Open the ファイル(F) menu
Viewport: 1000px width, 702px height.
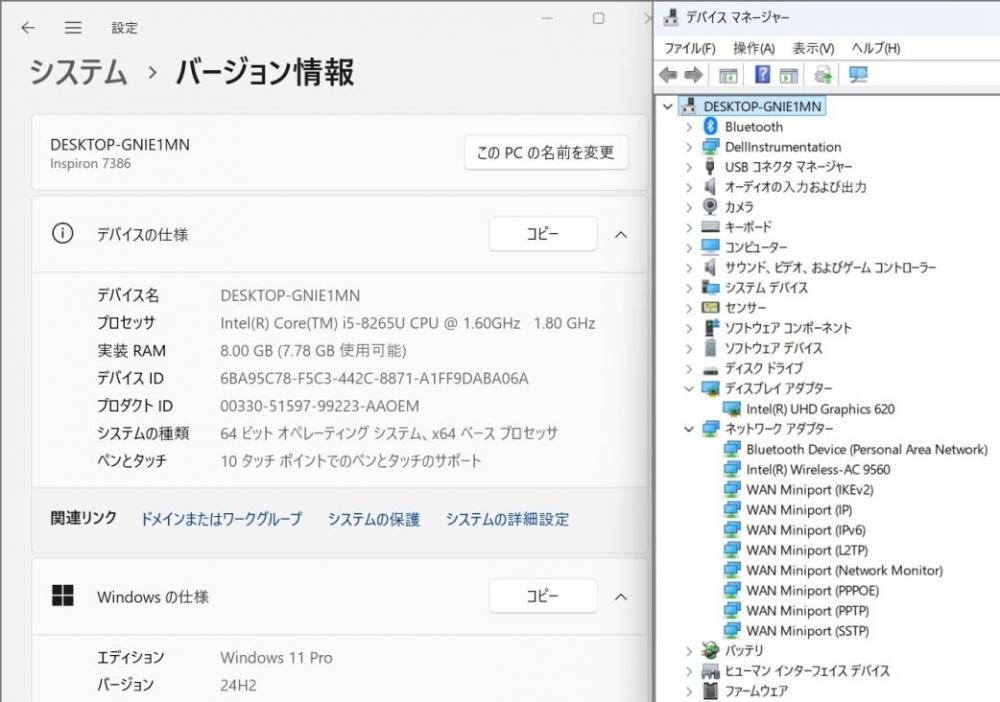click(690, 48)
